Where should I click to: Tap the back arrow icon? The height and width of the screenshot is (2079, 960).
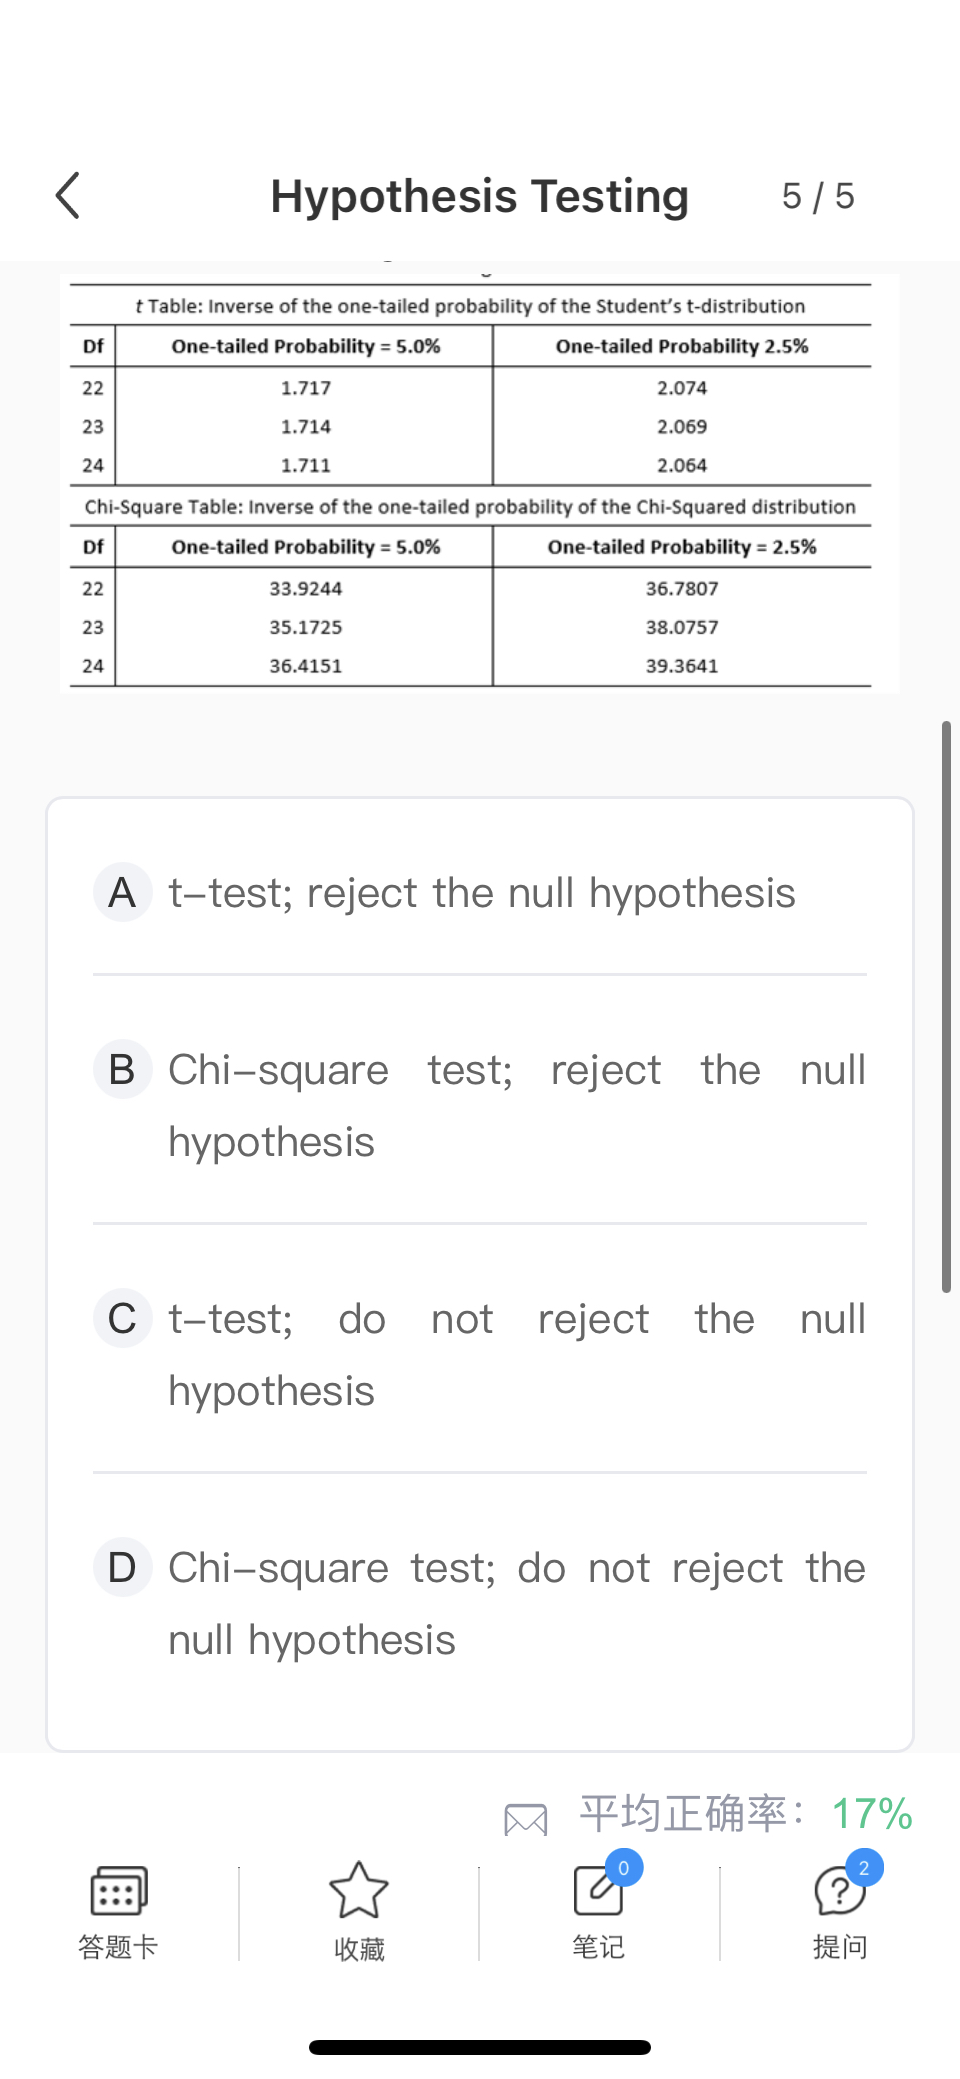coord(68,196)
